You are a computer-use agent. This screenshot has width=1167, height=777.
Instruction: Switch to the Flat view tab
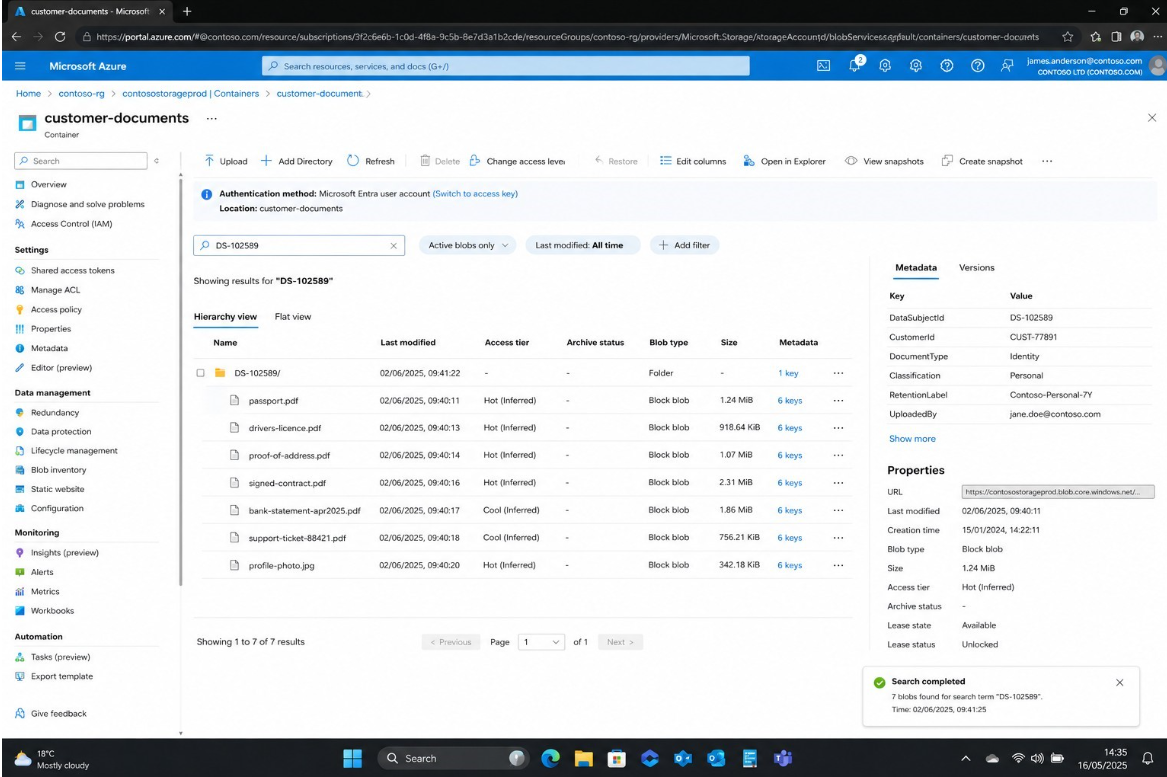(x=292, y=316)
